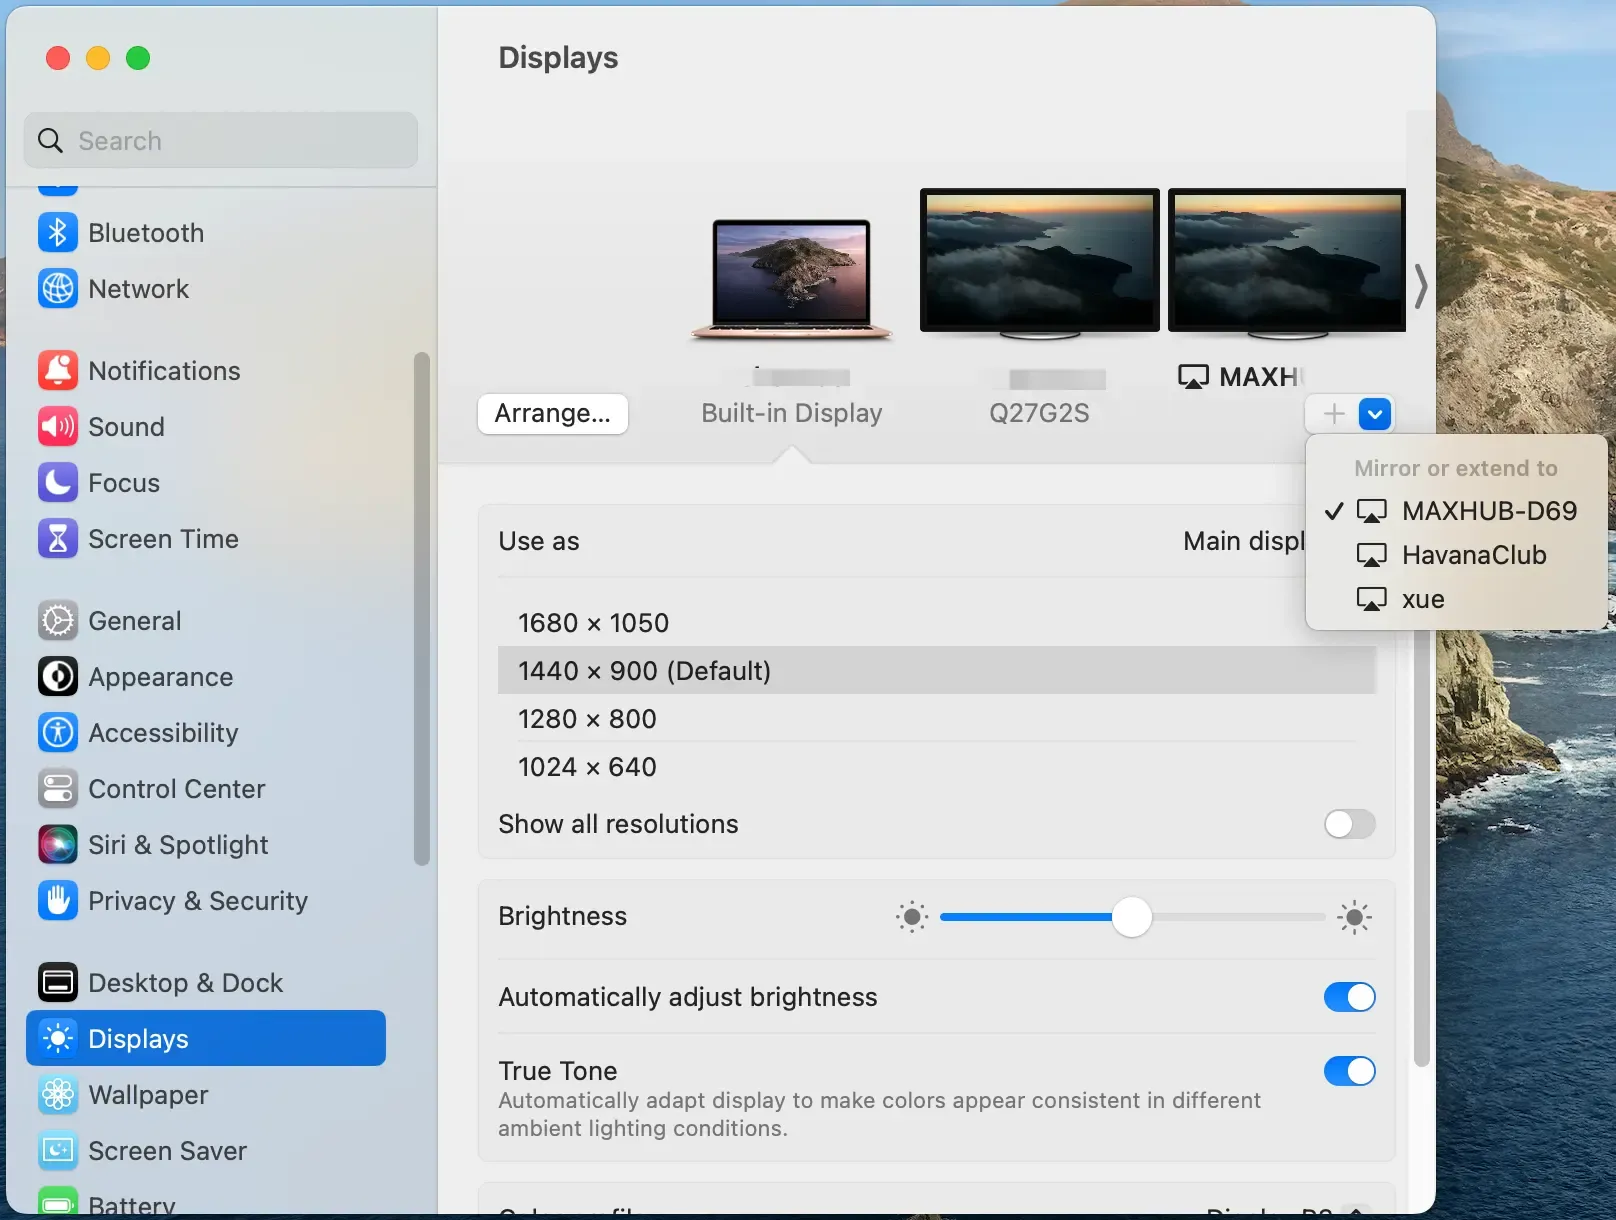1616x1220 pixels.
Task: Click in the Search field
Action: pyautogui.click(x=221, y=141)
